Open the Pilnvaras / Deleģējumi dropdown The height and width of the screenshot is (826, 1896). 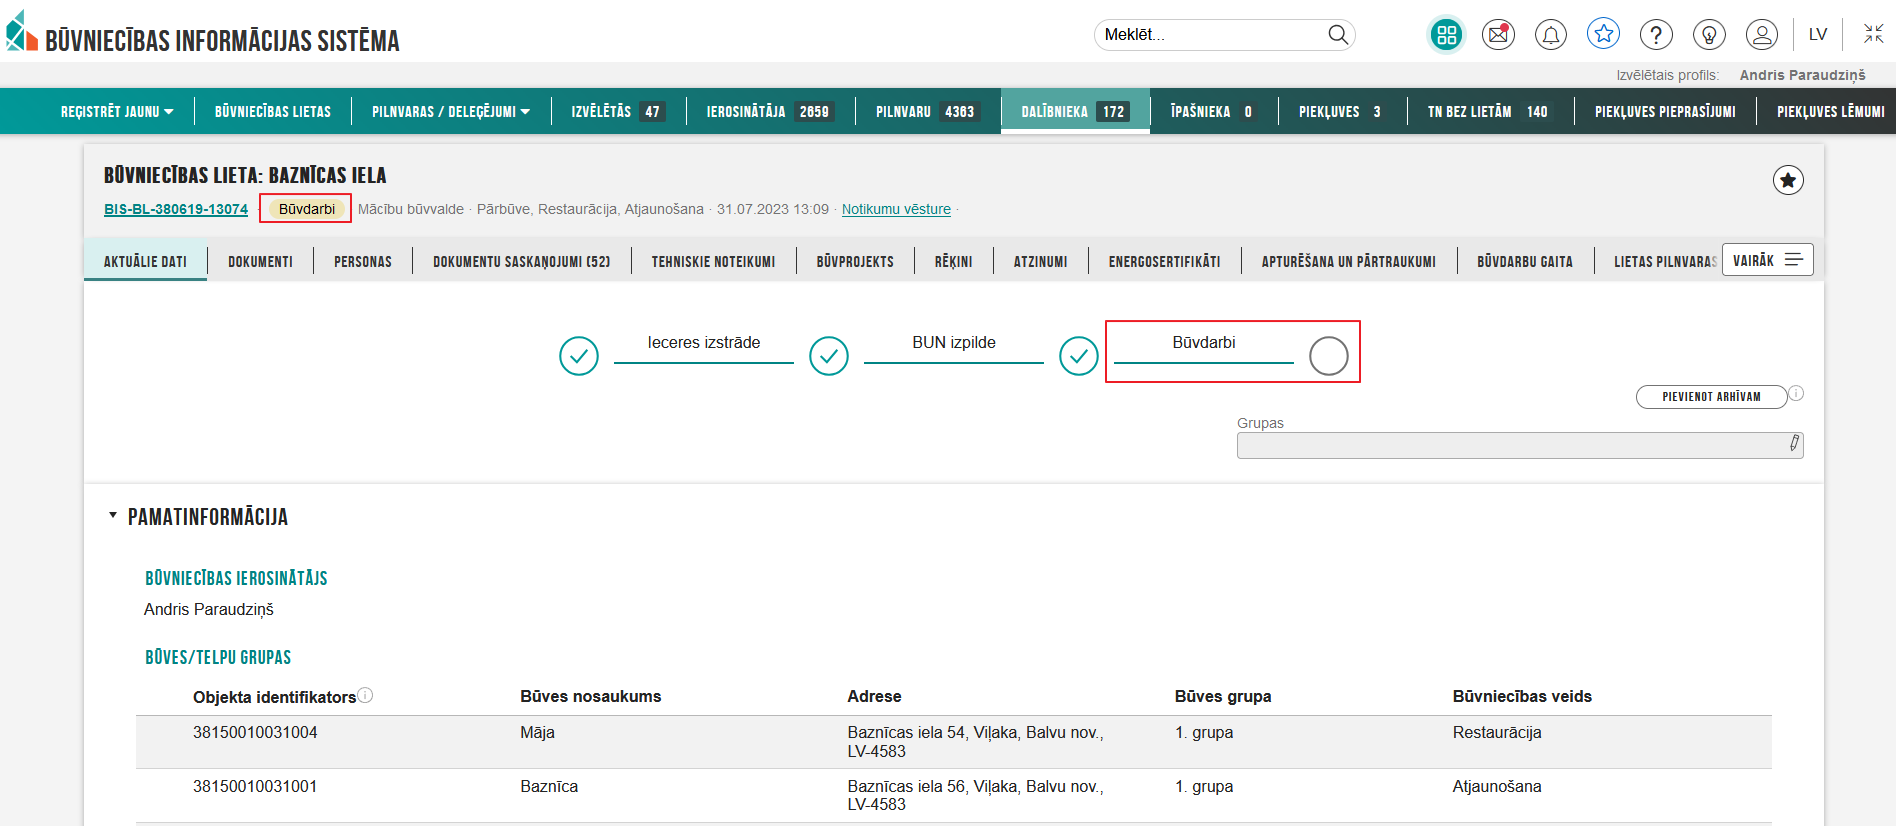pos(451,112)
